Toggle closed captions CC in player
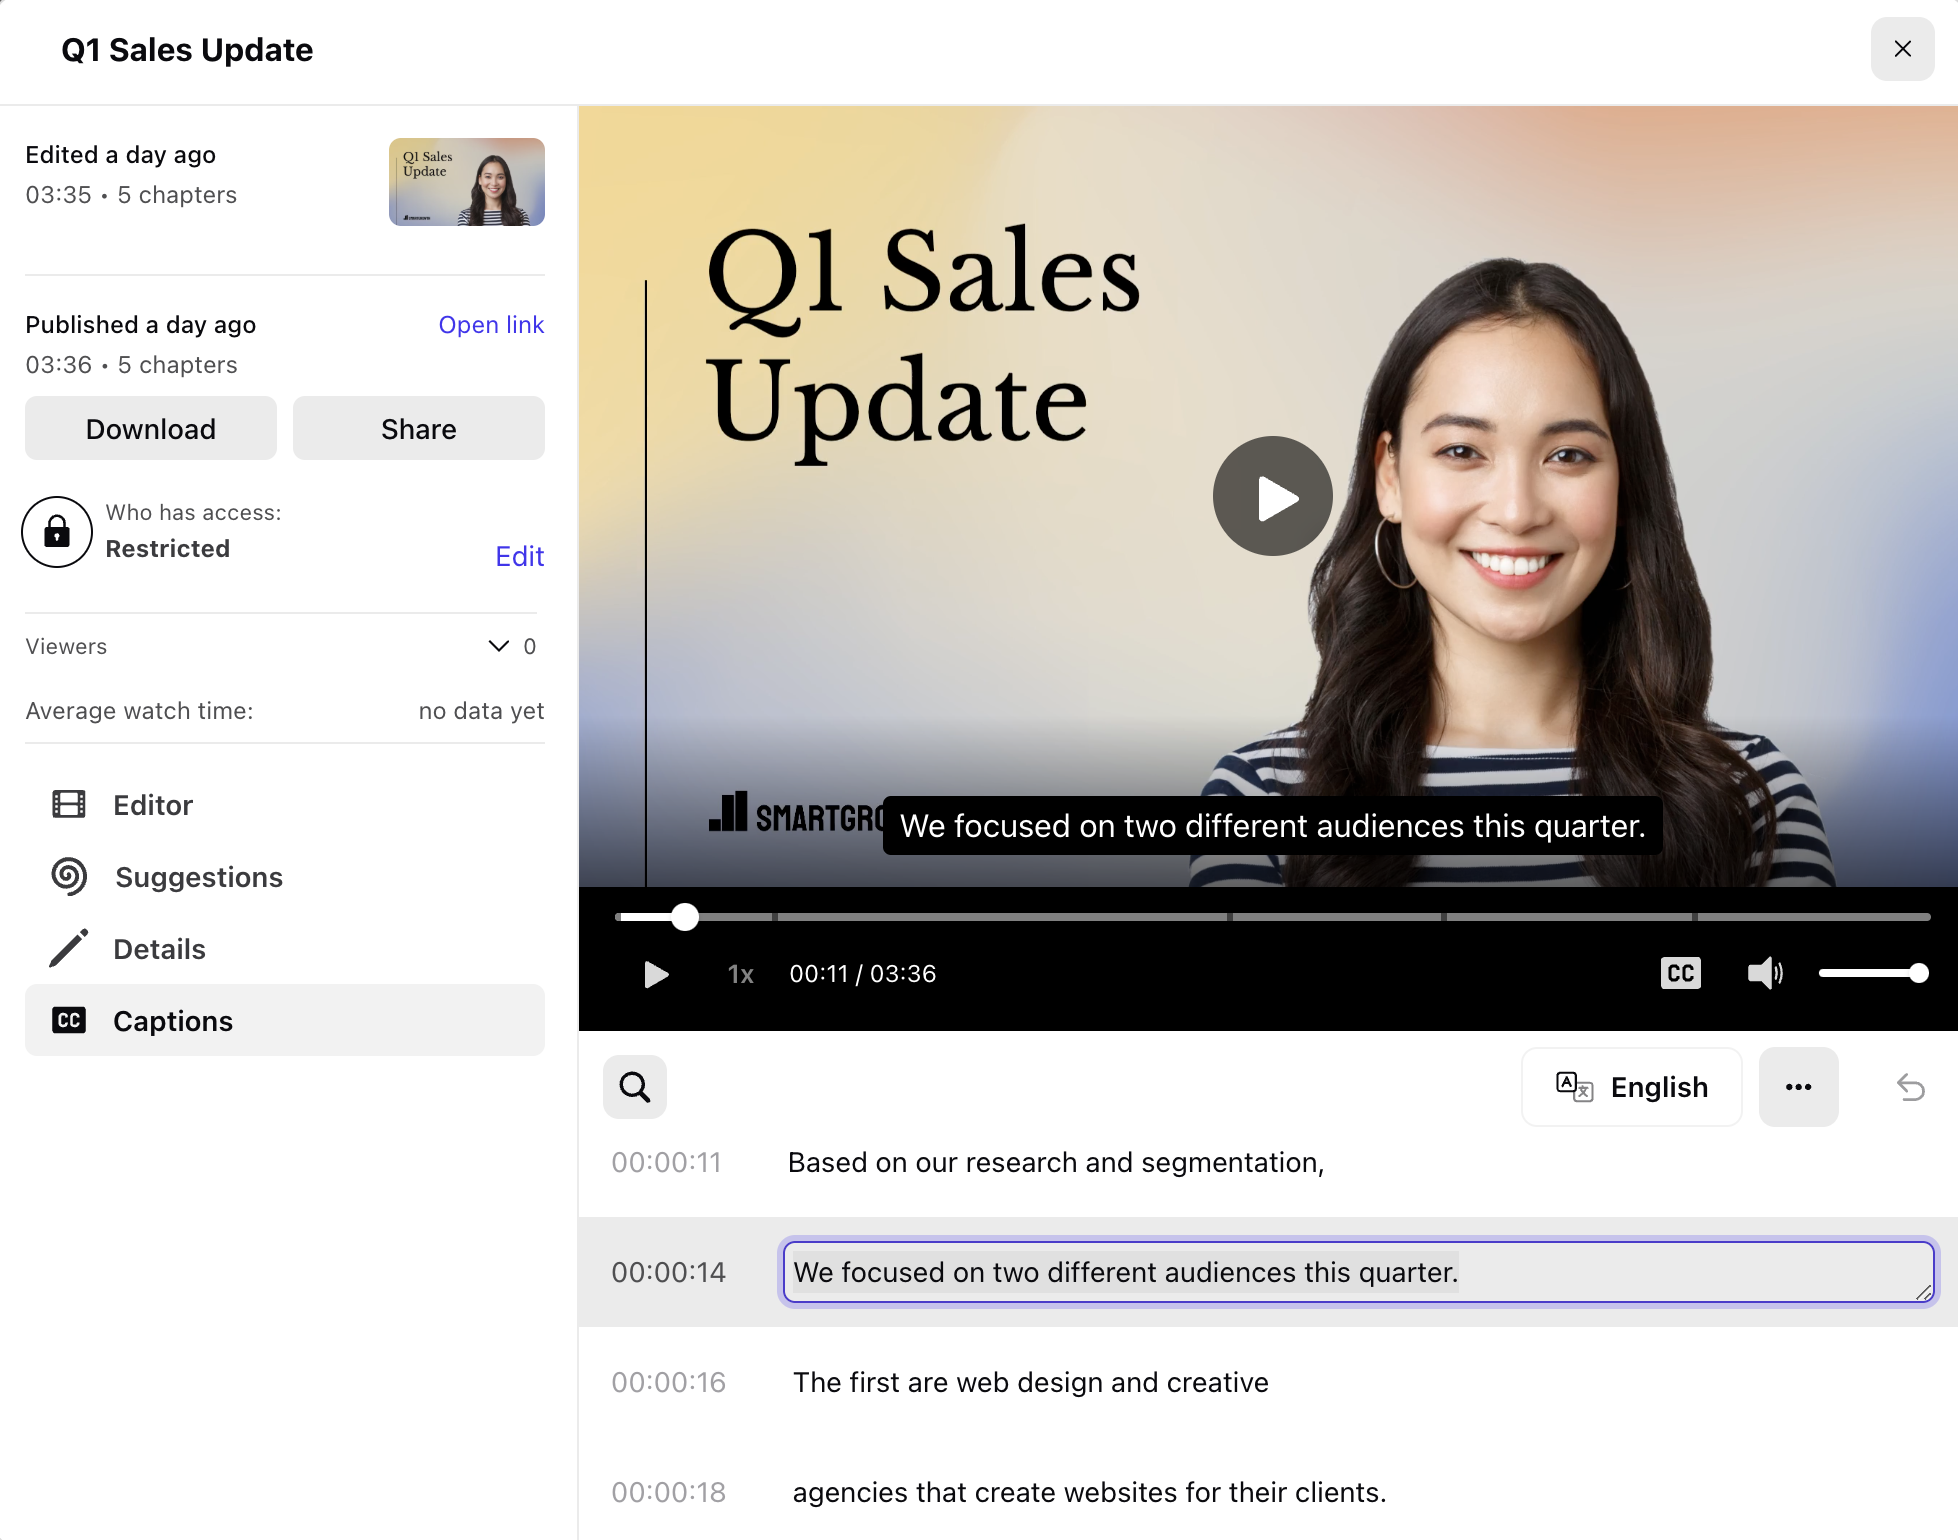This screenshot has width=1958, height=1540. pyautogui.click(x=1680, y=973)
